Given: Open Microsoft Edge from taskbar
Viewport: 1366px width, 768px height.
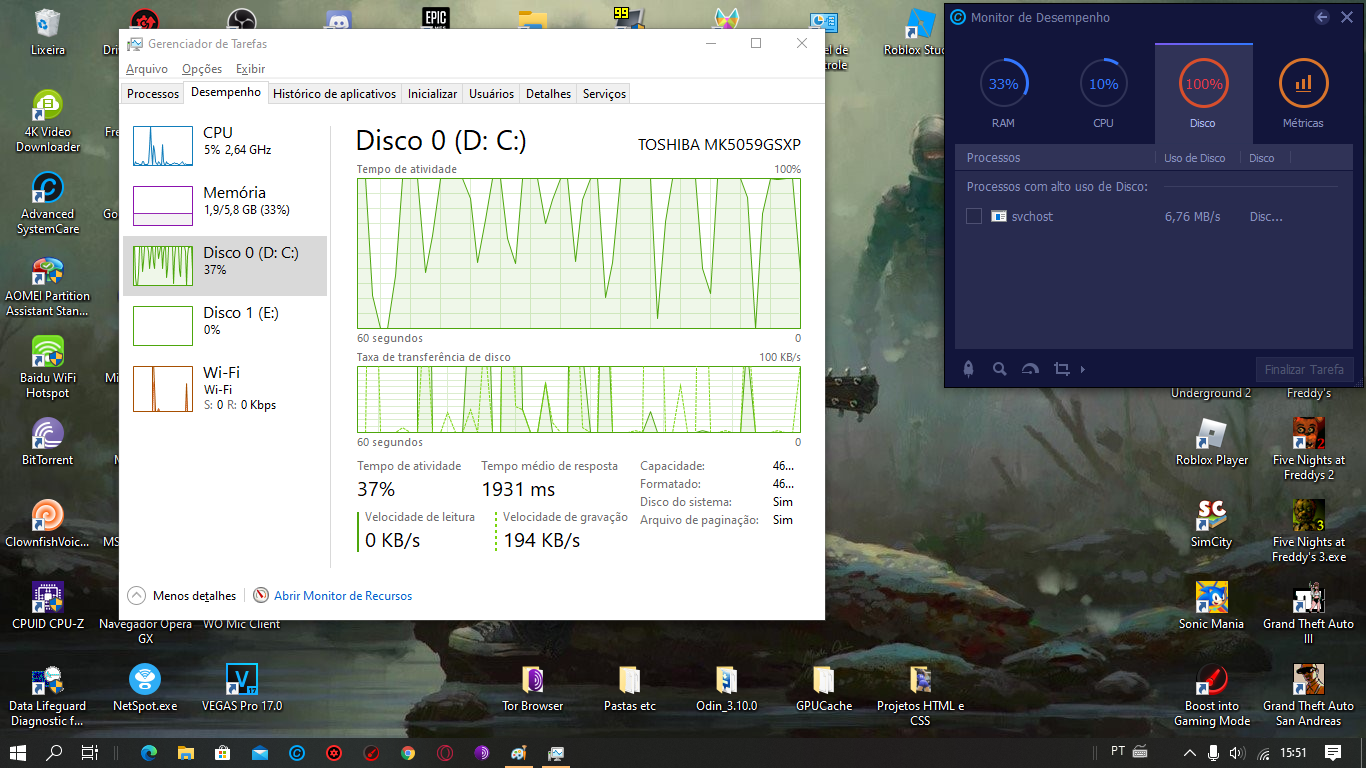Looking at the screenshot, I should coord(149,752).
